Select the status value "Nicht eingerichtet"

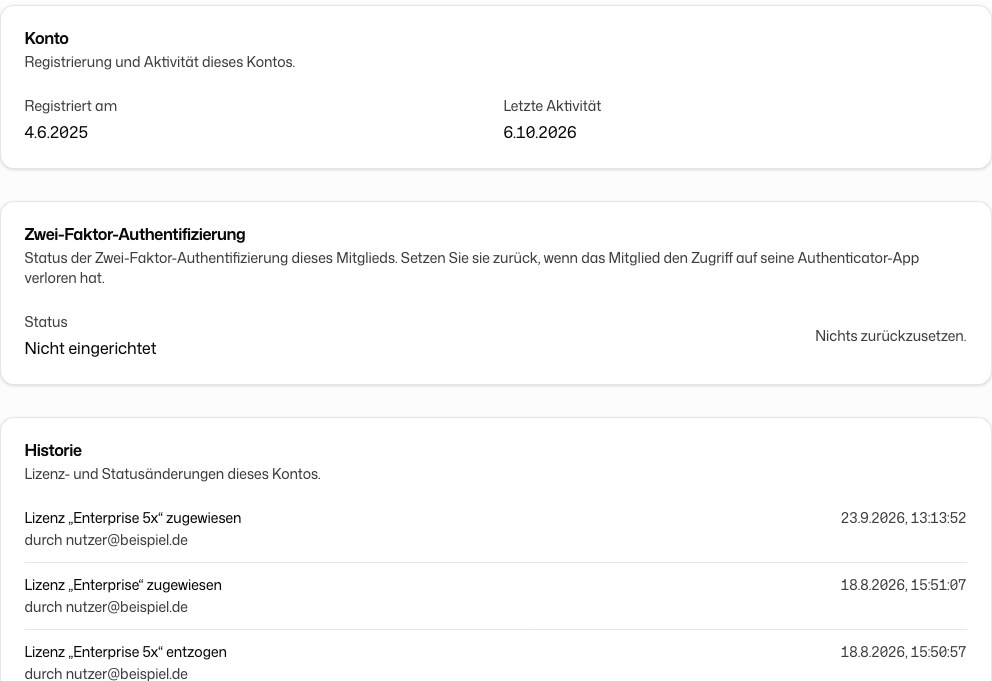click(x=90, y=349)
